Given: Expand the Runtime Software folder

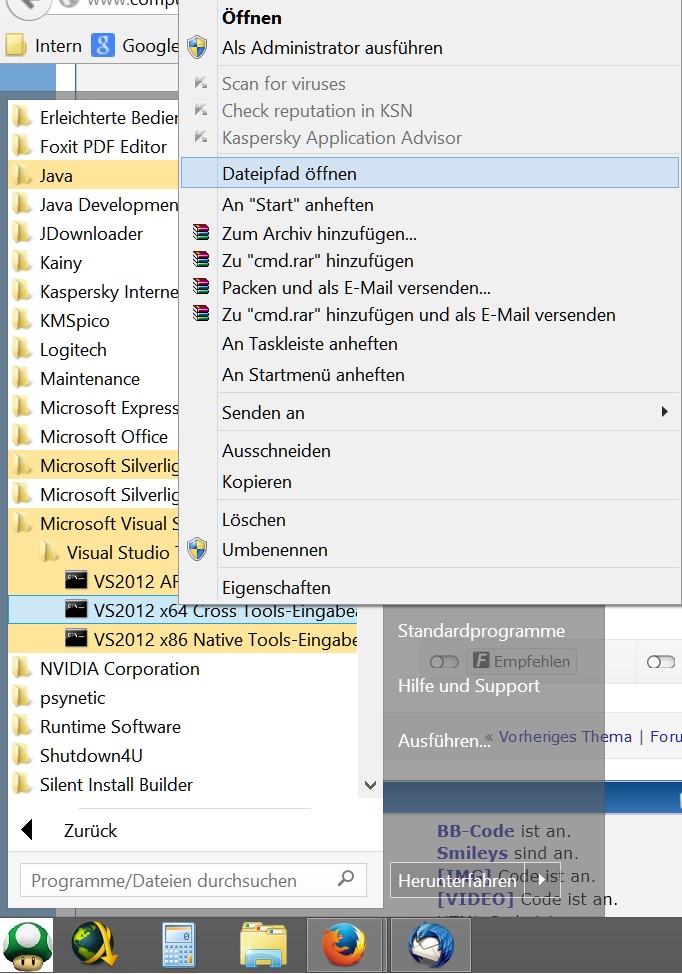Looking at the screenshot, I should pos(183,726).
